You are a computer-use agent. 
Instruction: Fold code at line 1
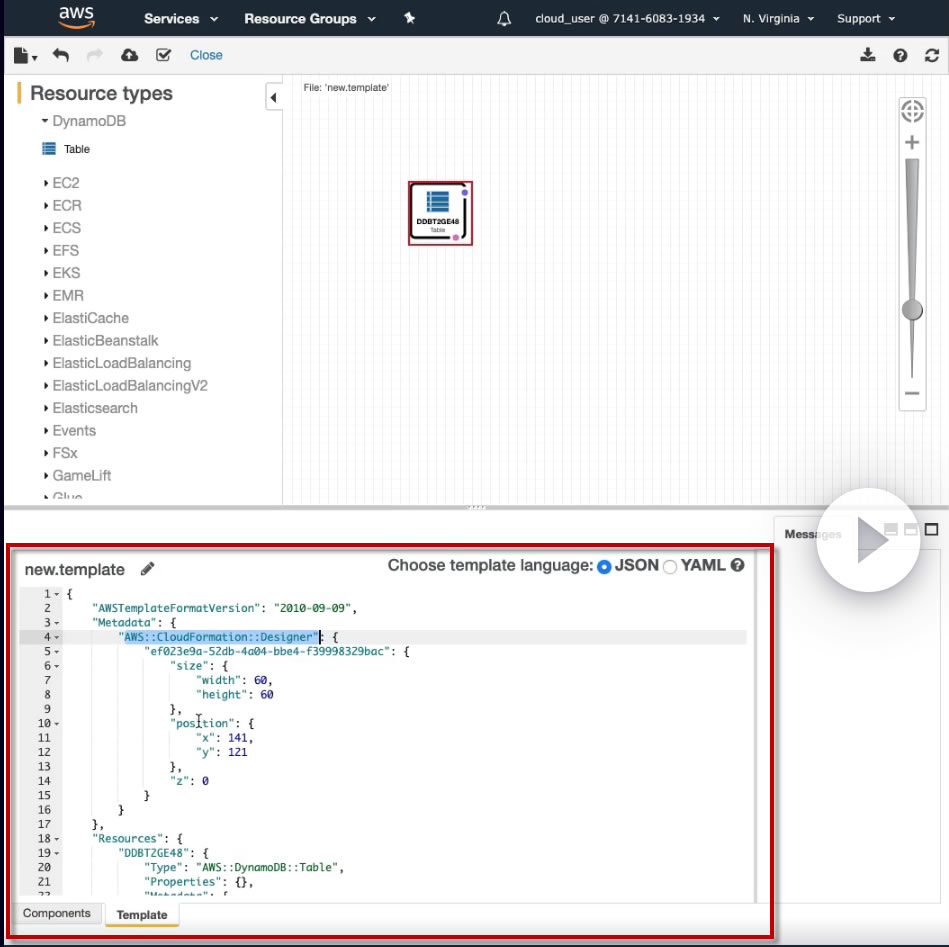coord(57,594)
